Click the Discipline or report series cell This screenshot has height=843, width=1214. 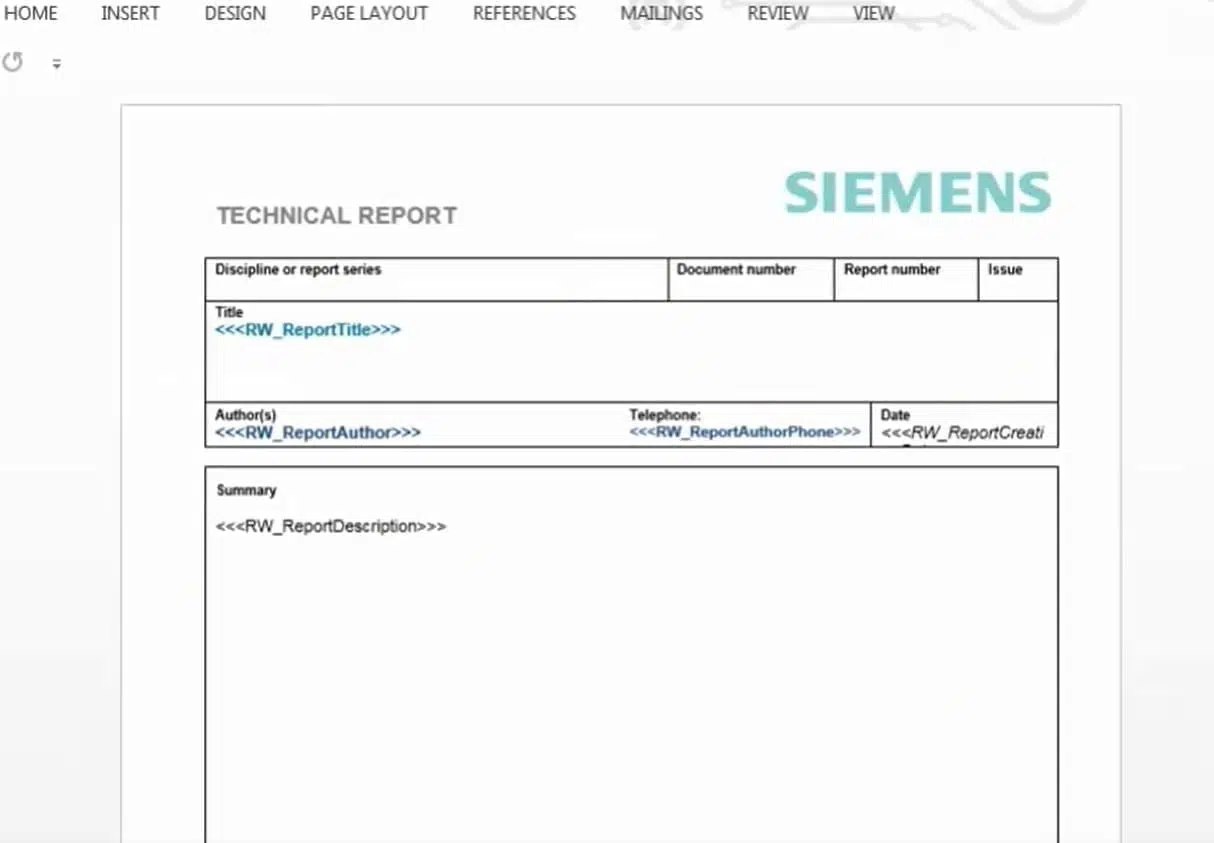(x=437, y=279)
